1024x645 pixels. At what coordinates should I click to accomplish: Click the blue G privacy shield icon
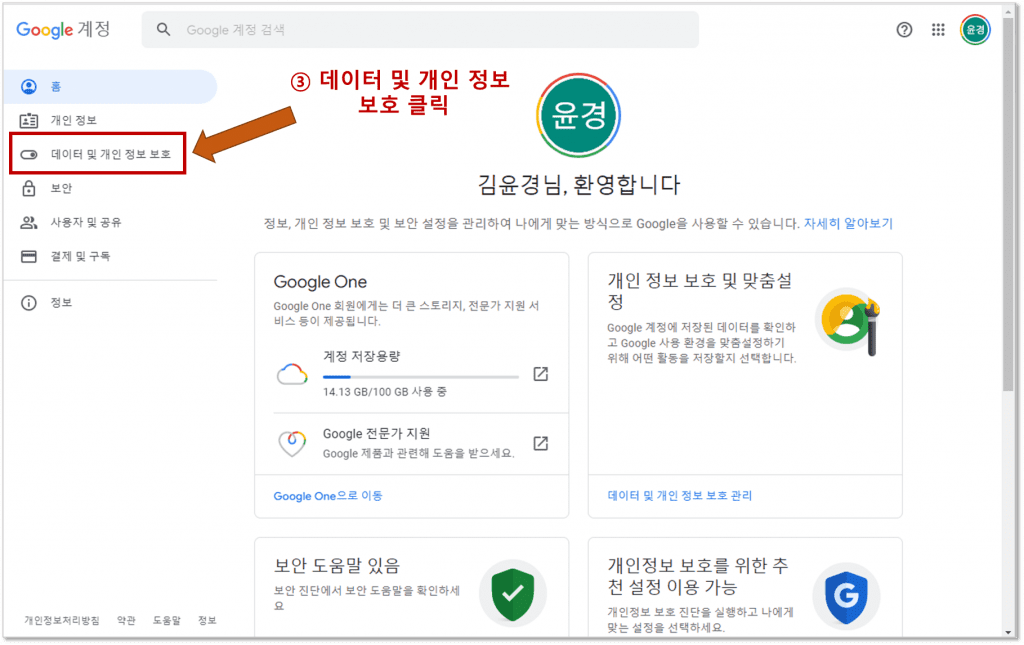point(846,595)
